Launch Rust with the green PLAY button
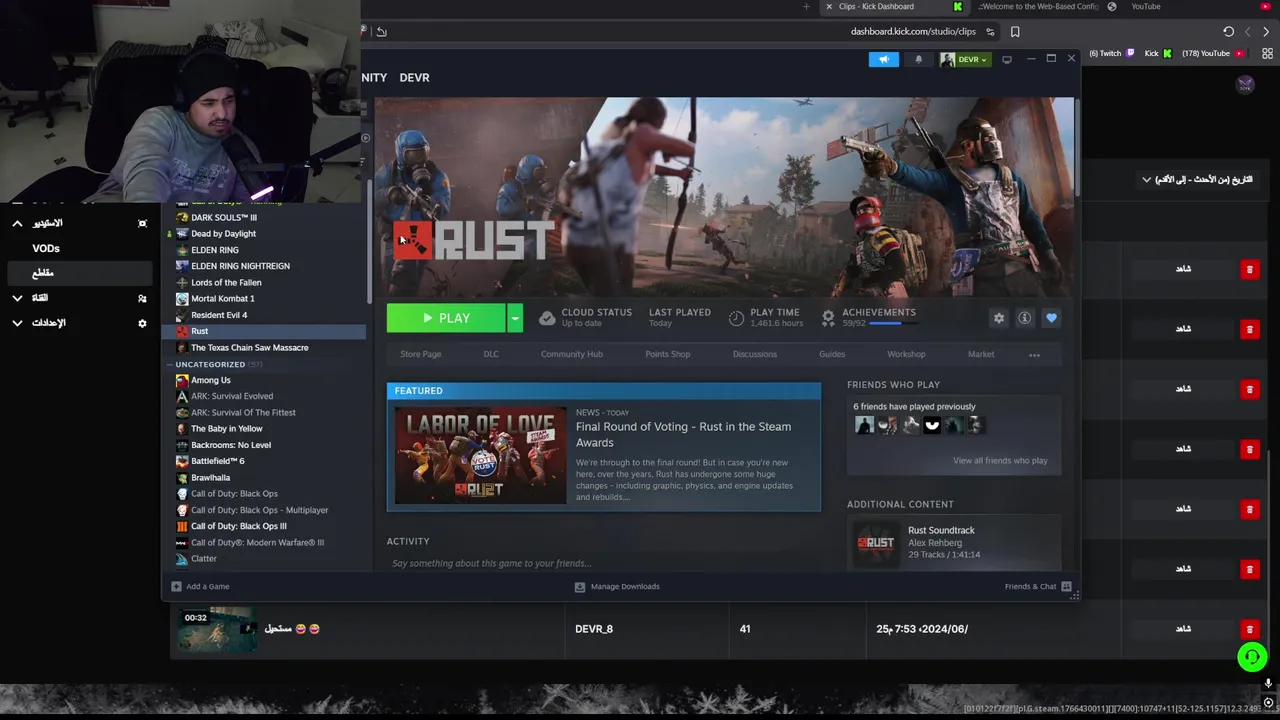1280x720 pixels. tap(446, 318)
